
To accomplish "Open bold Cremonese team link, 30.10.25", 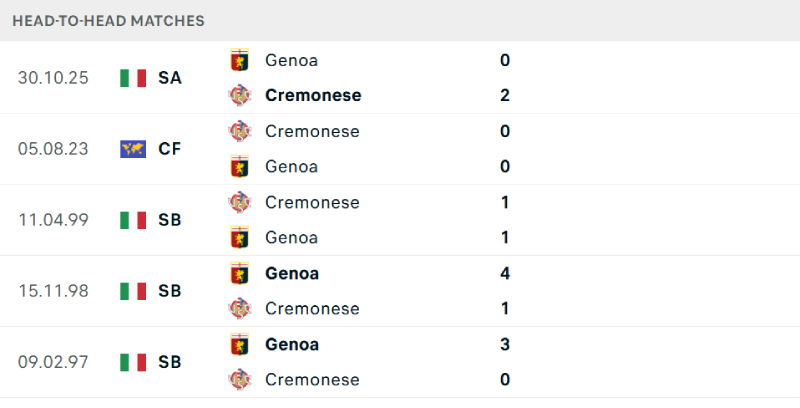I will [x=313, y=95].
